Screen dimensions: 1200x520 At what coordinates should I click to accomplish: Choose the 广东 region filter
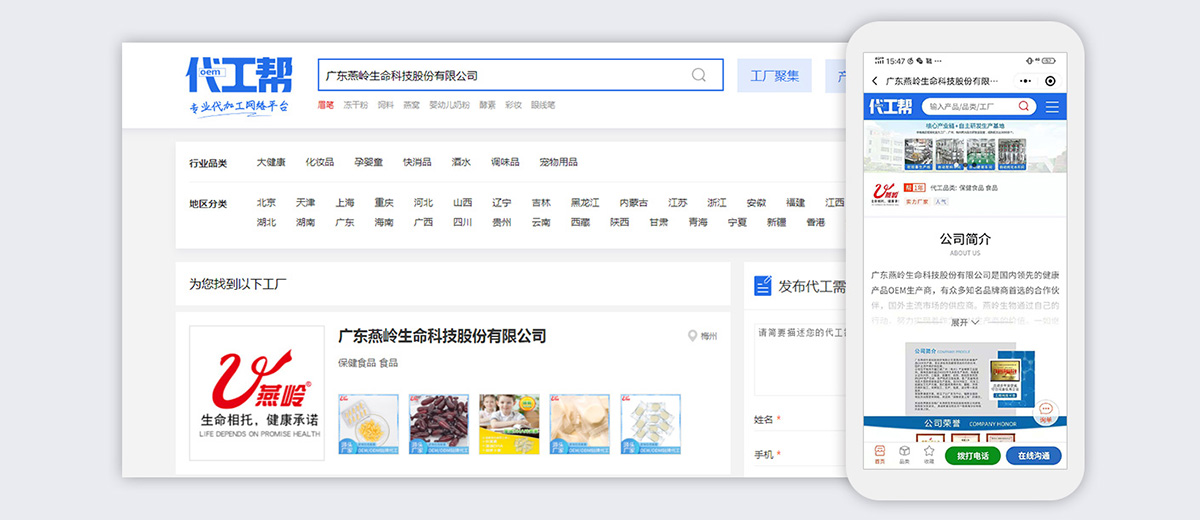click(x=344, y=223)
